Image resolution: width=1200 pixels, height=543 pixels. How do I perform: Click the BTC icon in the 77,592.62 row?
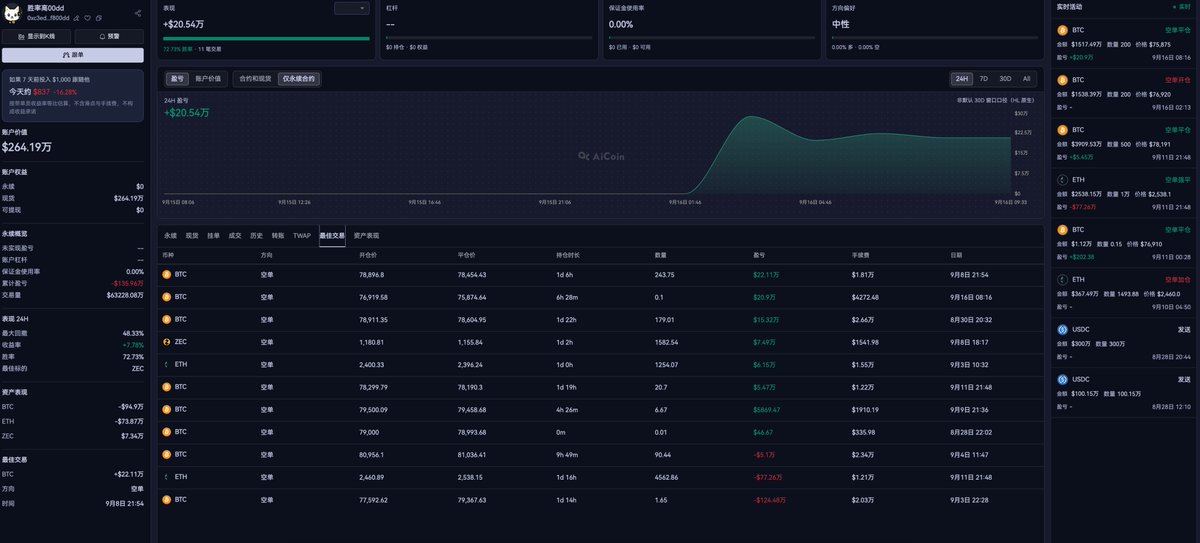point(167,499)
